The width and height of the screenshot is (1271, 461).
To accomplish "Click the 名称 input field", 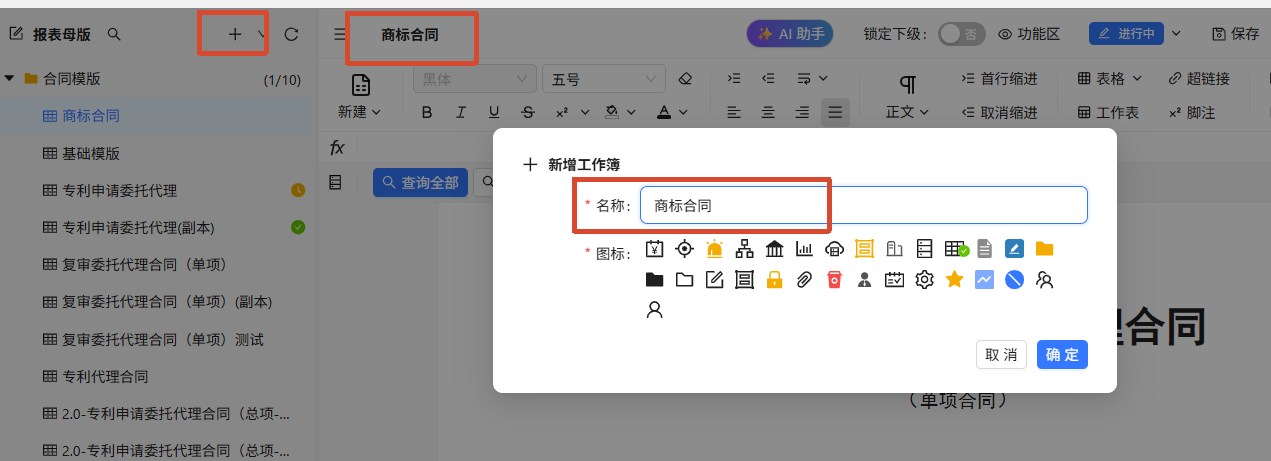I will [864, 205].
